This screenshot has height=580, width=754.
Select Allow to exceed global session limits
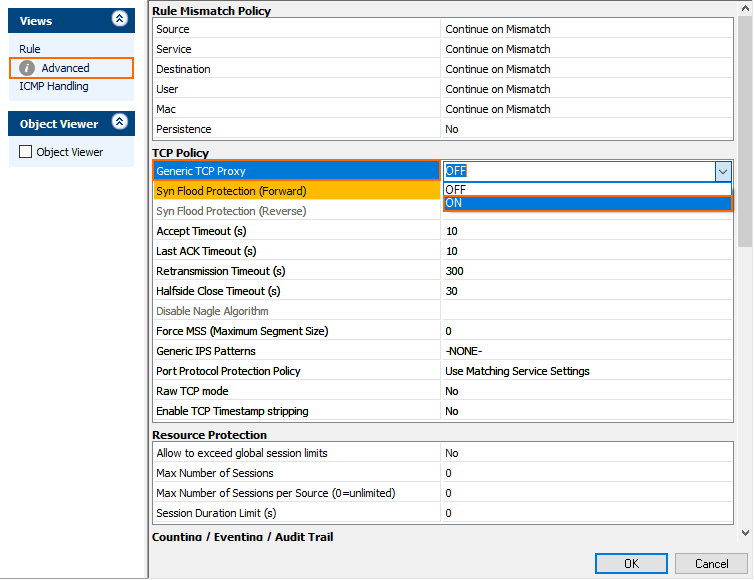click(x=297, y=454)
